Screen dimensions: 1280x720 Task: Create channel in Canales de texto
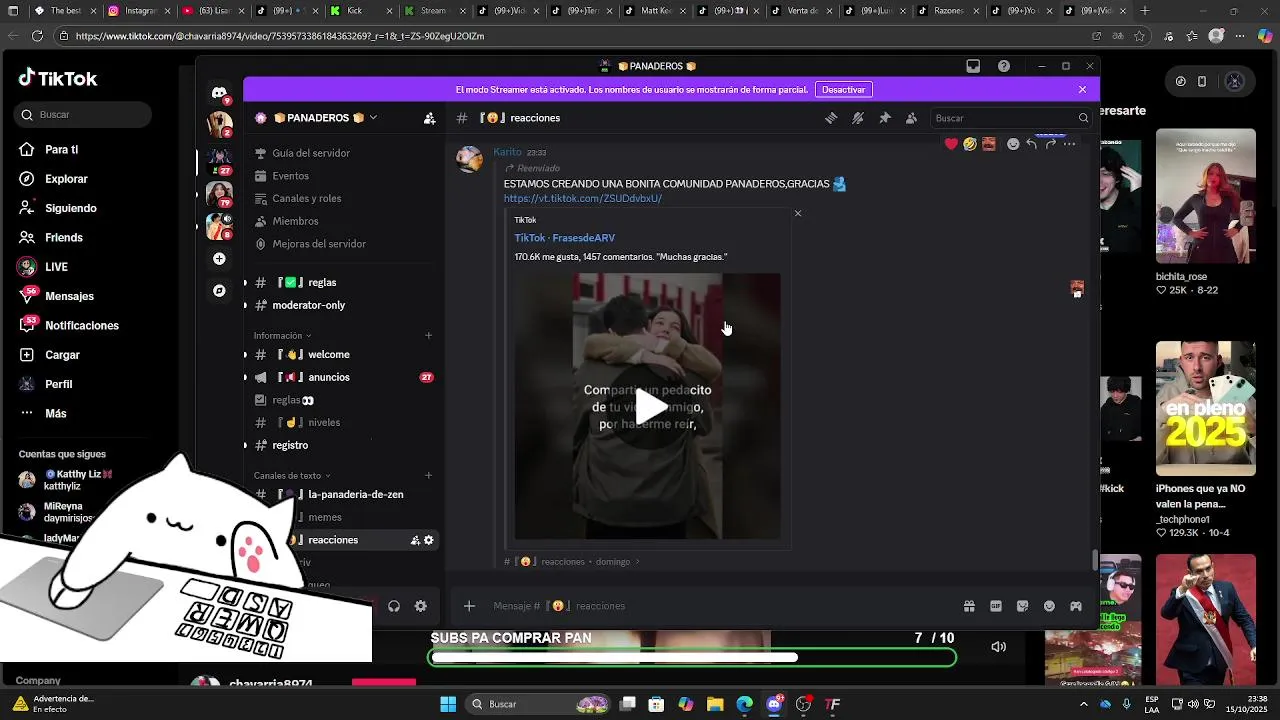(x=429, y=476)
